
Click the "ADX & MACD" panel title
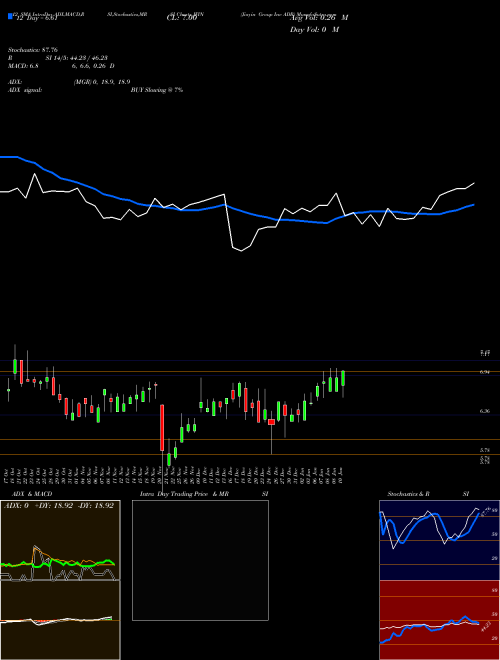[x=32, y=494]
